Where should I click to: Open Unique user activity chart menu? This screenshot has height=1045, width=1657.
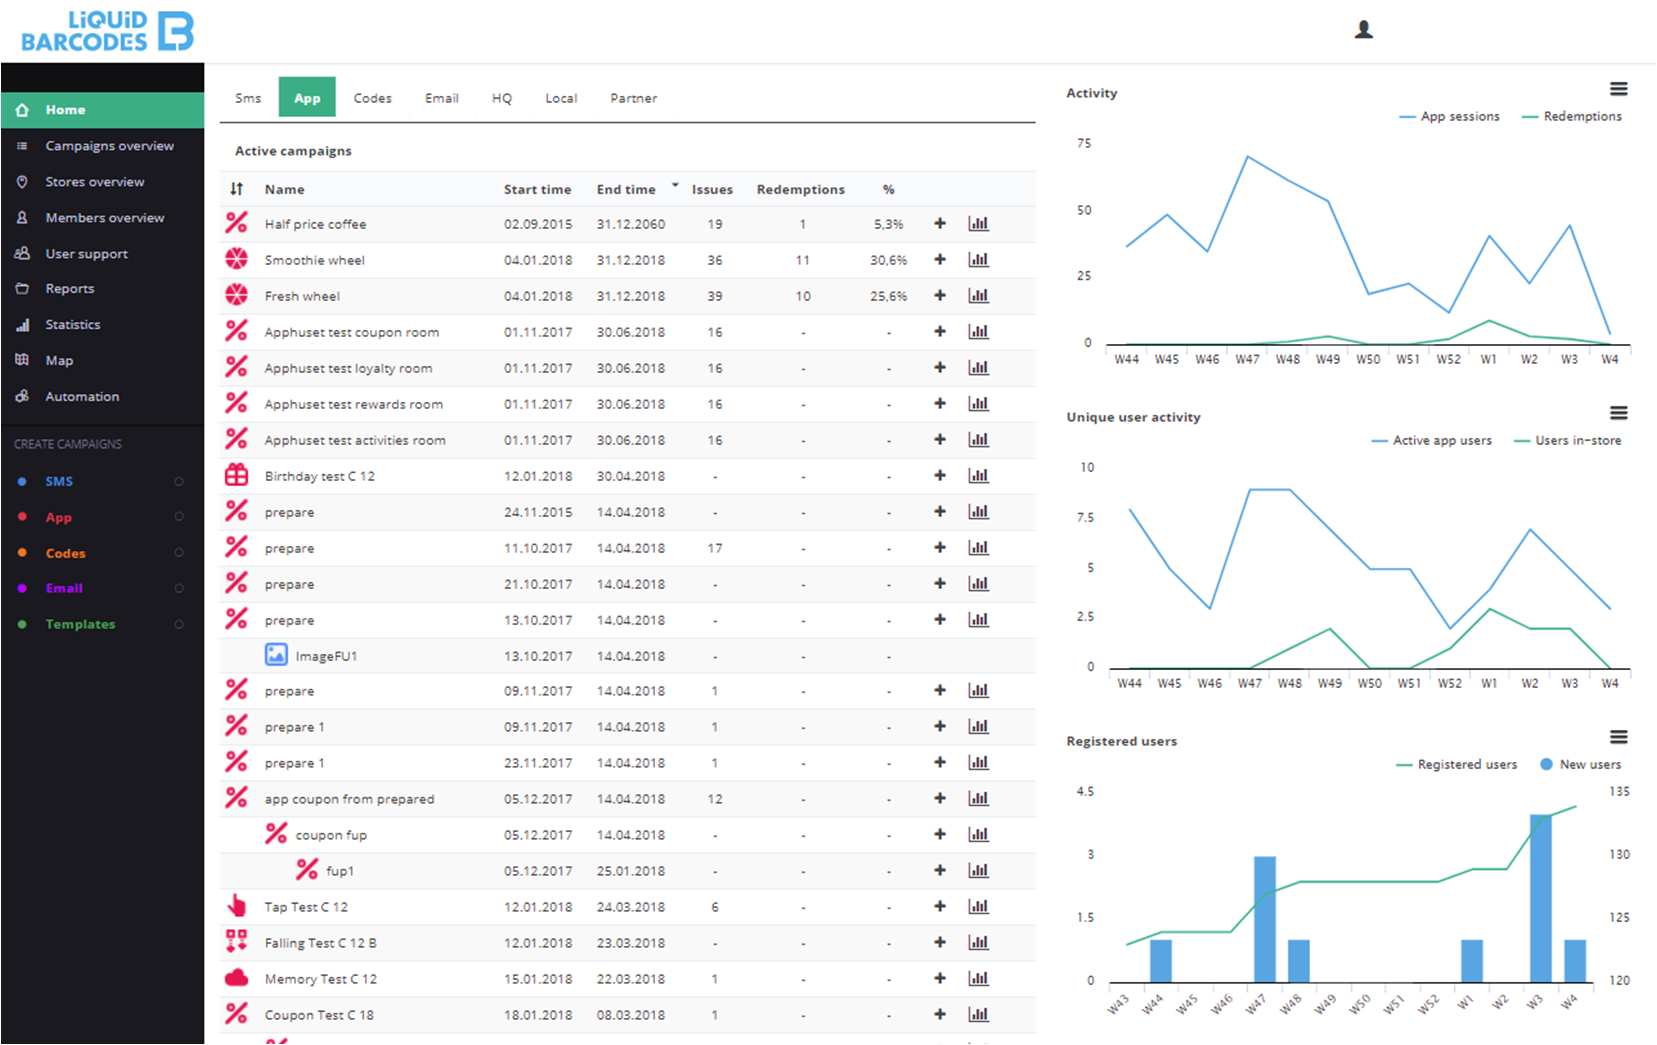[1618, 413]
